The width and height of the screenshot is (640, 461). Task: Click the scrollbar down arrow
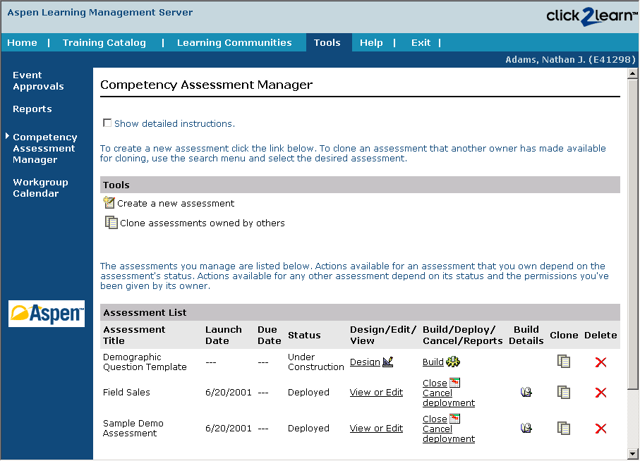click(633, 453)
